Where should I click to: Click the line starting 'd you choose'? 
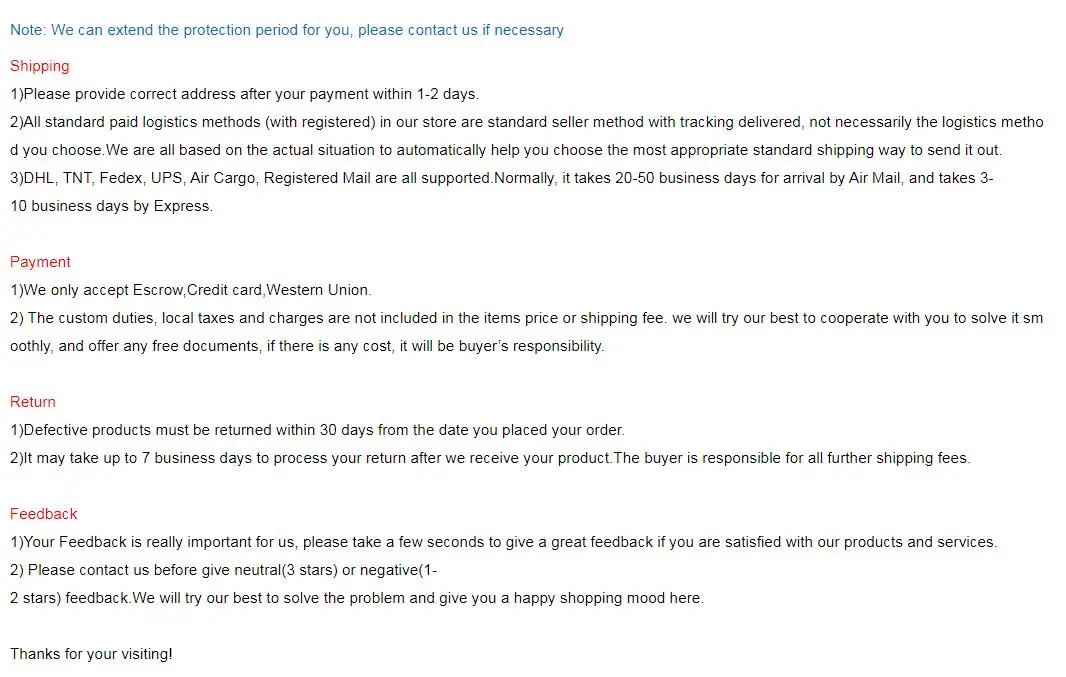pyautogui.click(x=505, y=150)
